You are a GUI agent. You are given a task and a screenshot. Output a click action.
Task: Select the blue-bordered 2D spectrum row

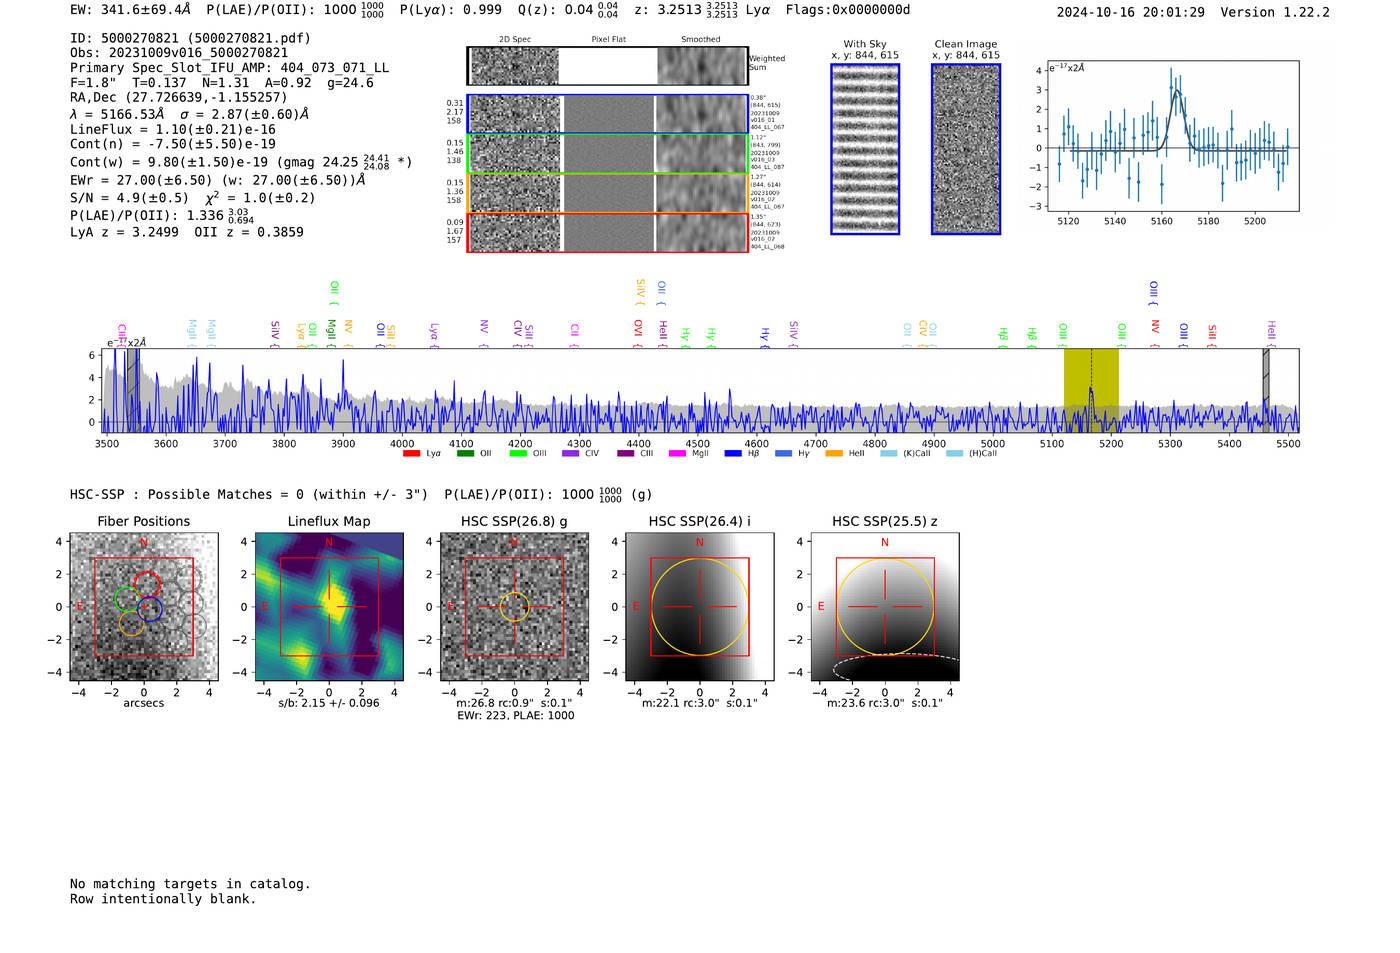(608, 114)
